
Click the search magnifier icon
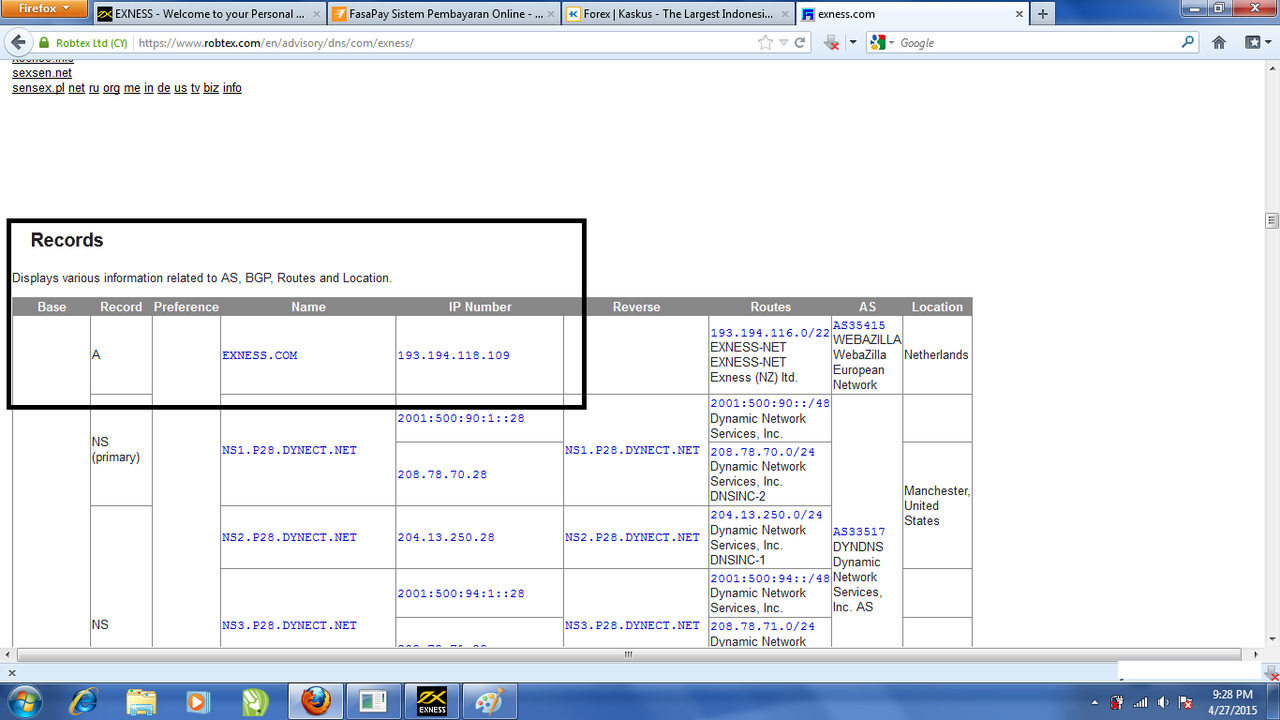point(1188,43)
